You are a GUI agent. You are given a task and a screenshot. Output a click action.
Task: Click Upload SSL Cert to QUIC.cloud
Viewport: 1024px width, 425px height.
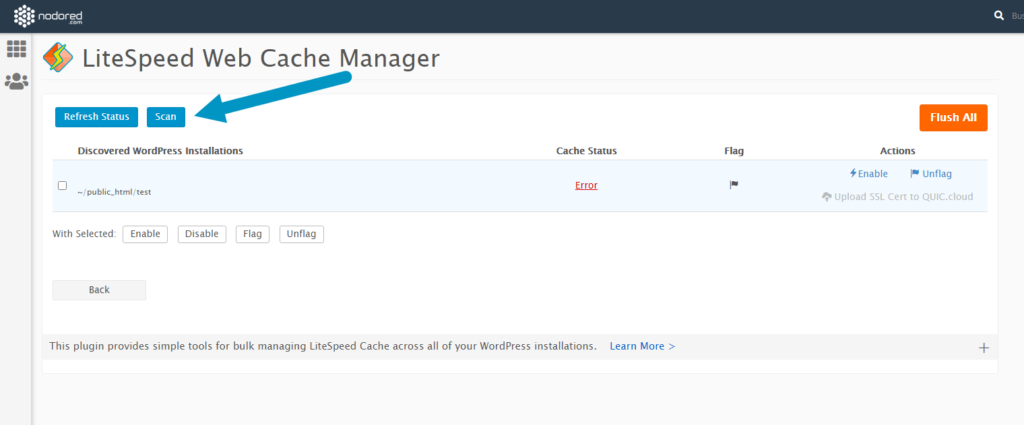897,197
